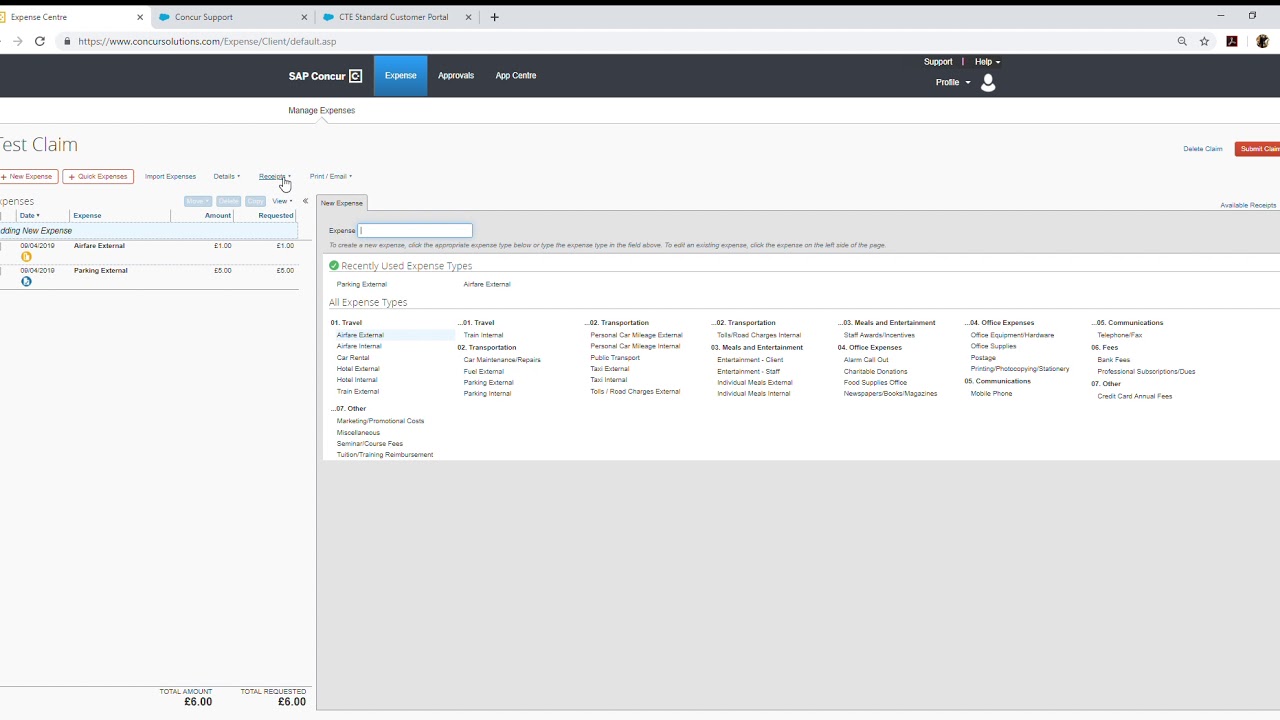
Task: Open the Help dropdown menu
Action: [987, 62]
